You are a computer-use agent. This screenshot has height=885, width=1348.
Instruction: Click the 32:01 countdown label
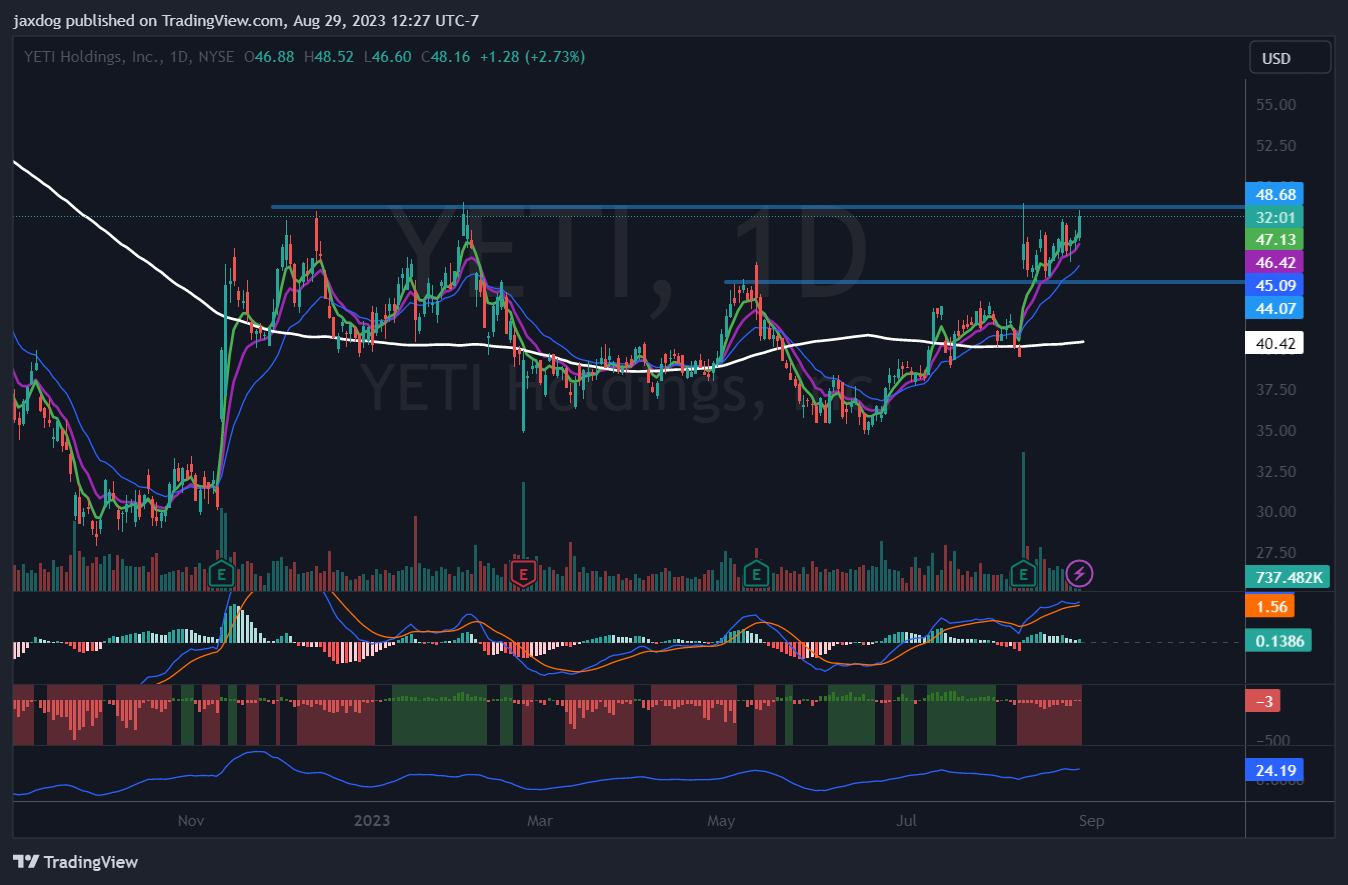[1274, 217]
